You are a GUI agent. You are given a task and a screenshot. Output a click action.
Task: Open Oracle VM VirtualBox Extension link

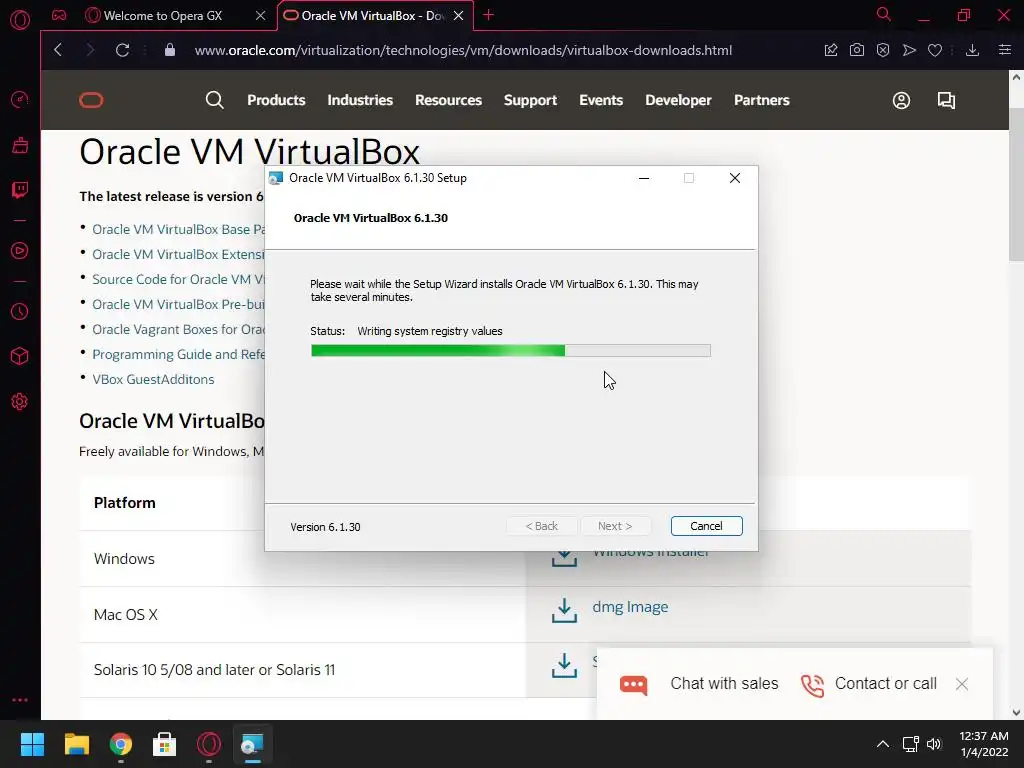point(178,254)
